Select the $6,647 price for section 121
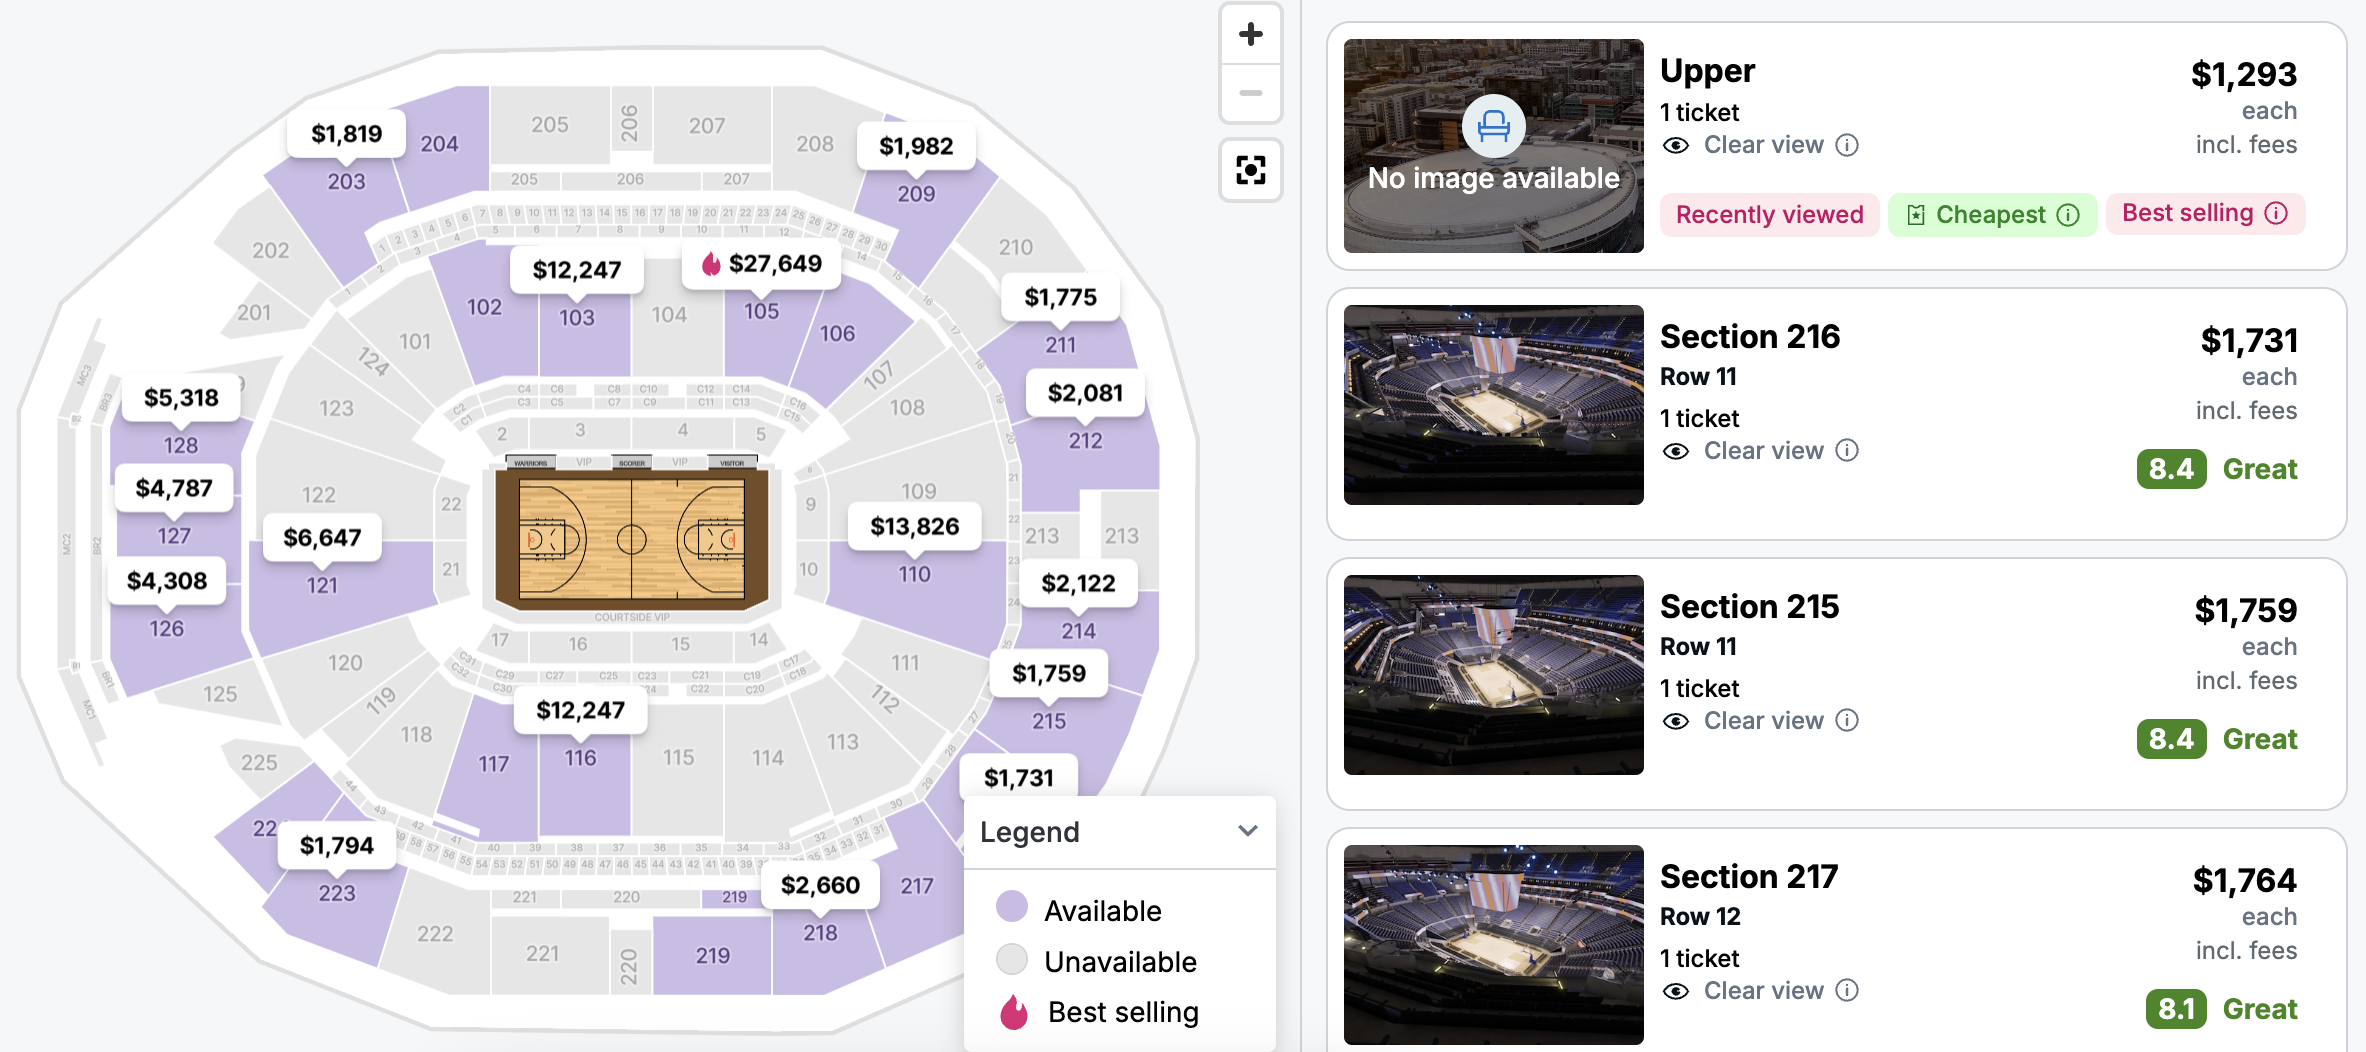The width and height of the screenshot is (2366, 1052). pyautogui.click(x=322, y=538)
